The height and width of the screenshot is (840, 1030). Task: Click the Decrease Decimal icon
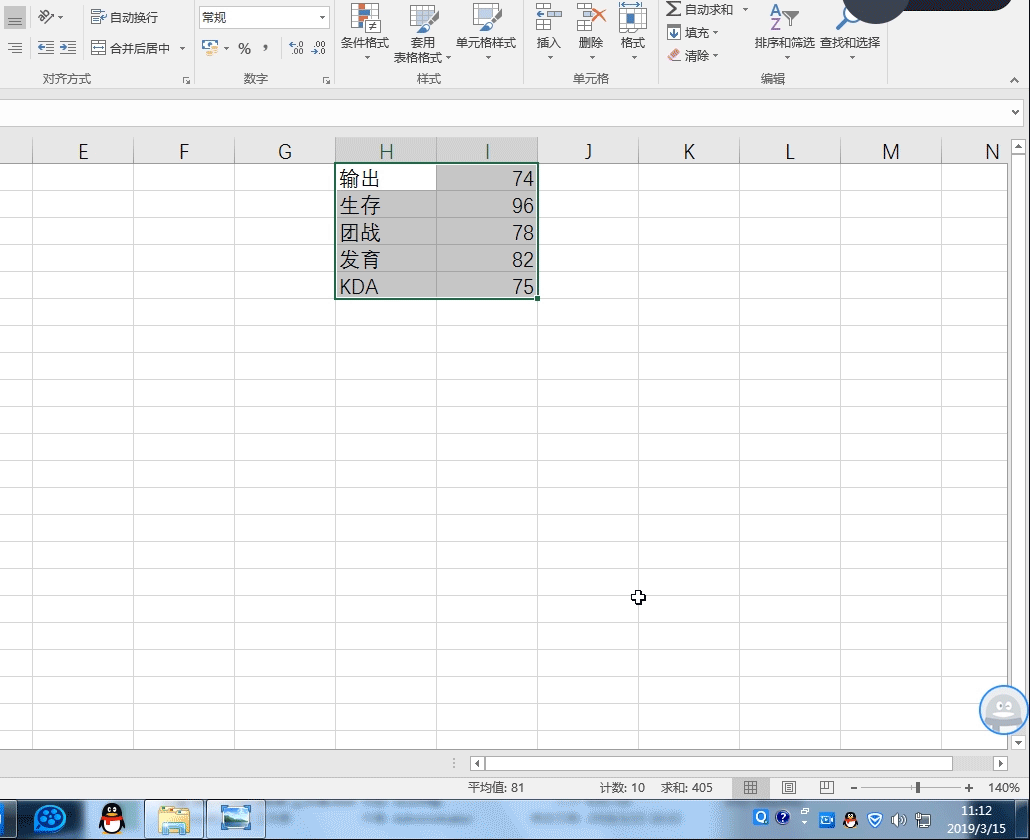tap(319, 48)
